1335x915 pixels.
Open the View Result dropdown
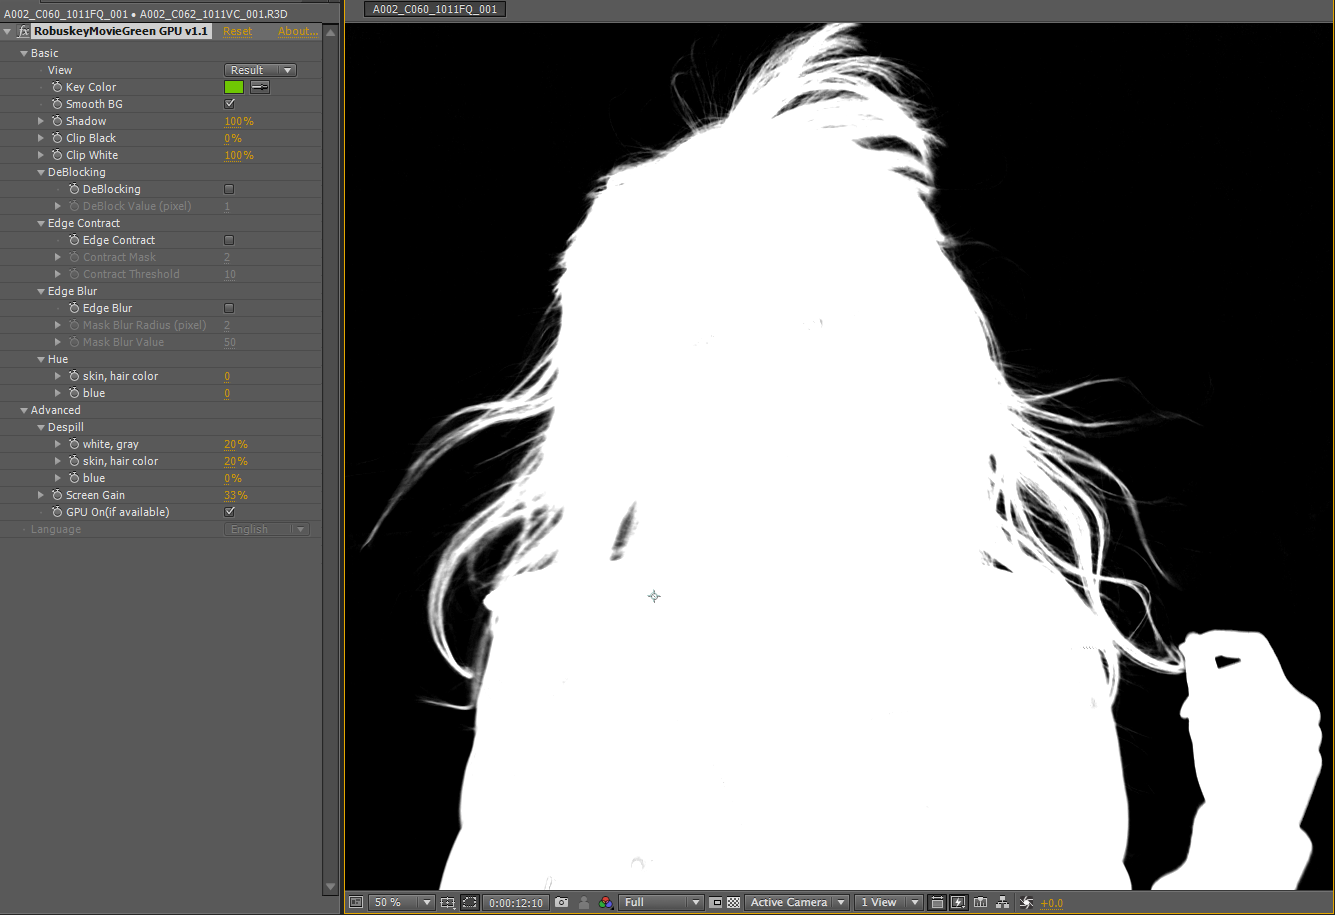click(x=260, y=70)
